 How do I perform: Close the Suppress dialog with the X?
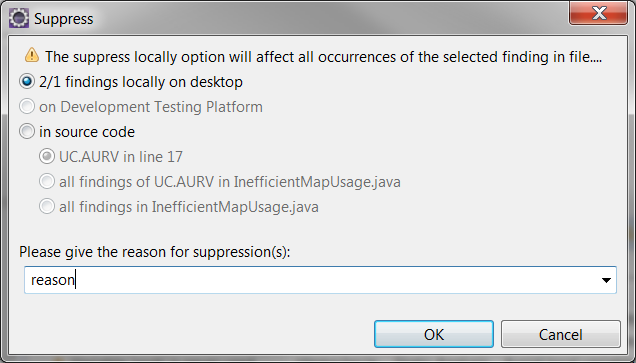599,13
